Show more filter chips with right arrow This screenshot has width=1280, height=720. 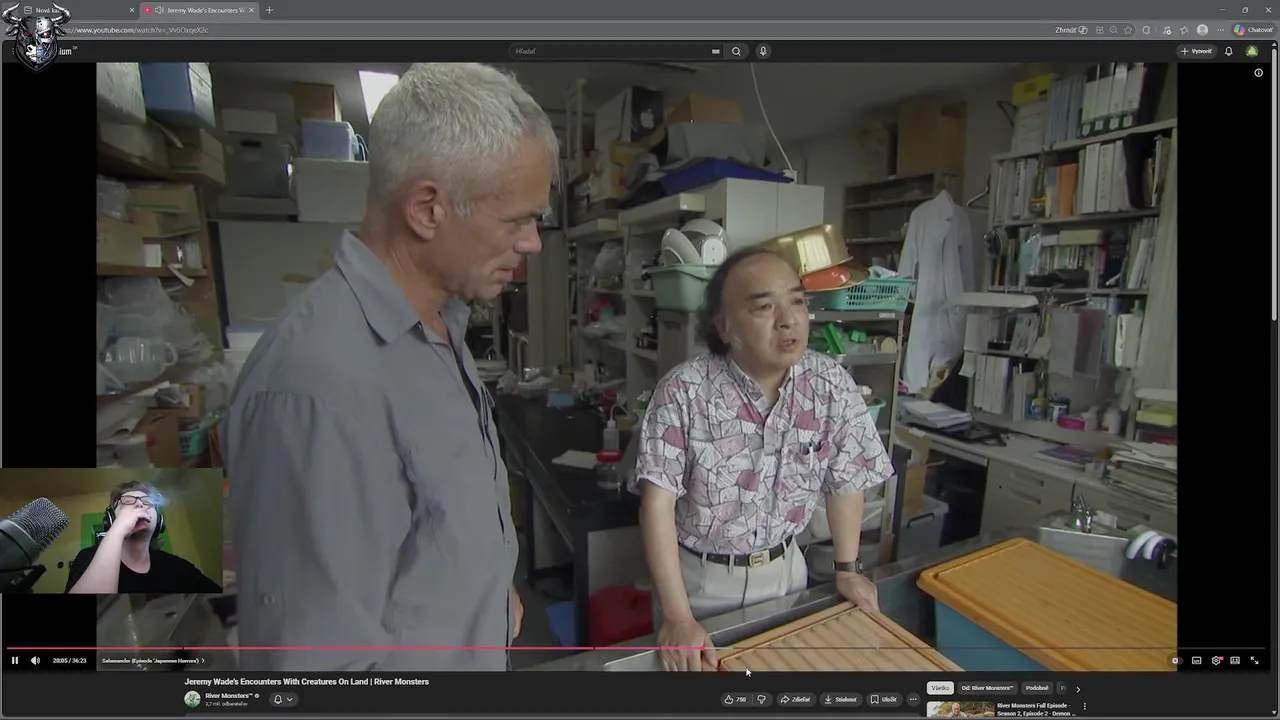tap(1077, 688)
